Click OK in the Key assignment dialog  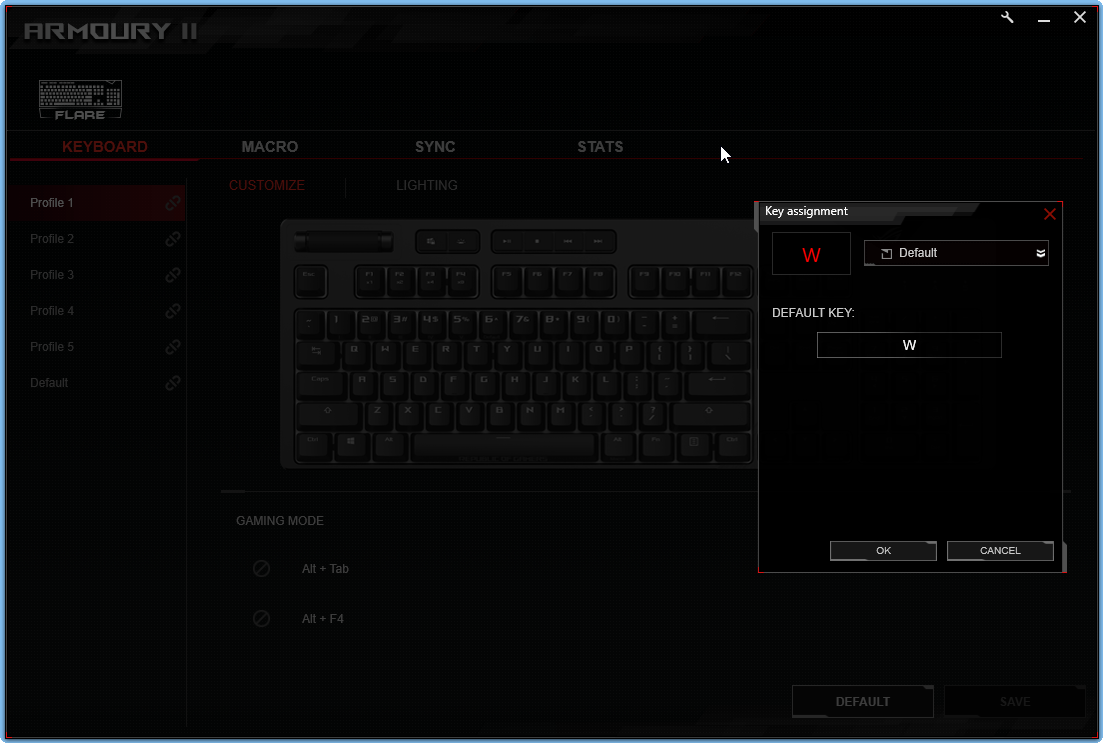883,551
